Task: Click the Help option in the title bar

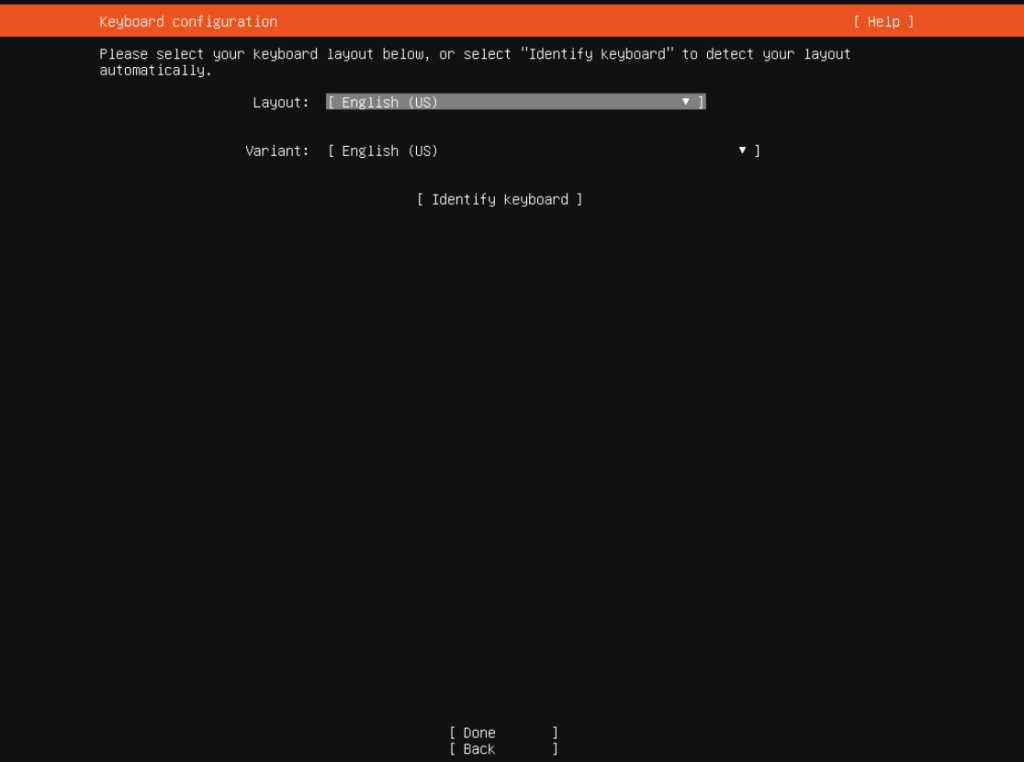Action: pyautogui.click(x=882, y=21)
